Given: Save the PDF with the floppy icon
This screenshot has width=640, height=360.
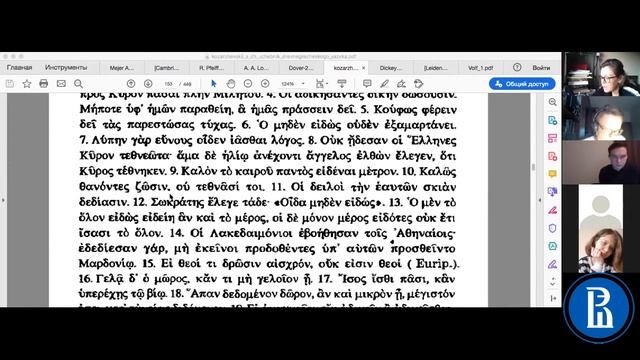Looking at the screenshot, I should [x=10, y=84].
